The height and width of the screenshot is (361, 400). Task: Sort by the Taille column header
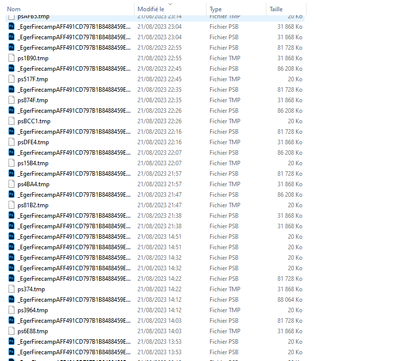276,9
